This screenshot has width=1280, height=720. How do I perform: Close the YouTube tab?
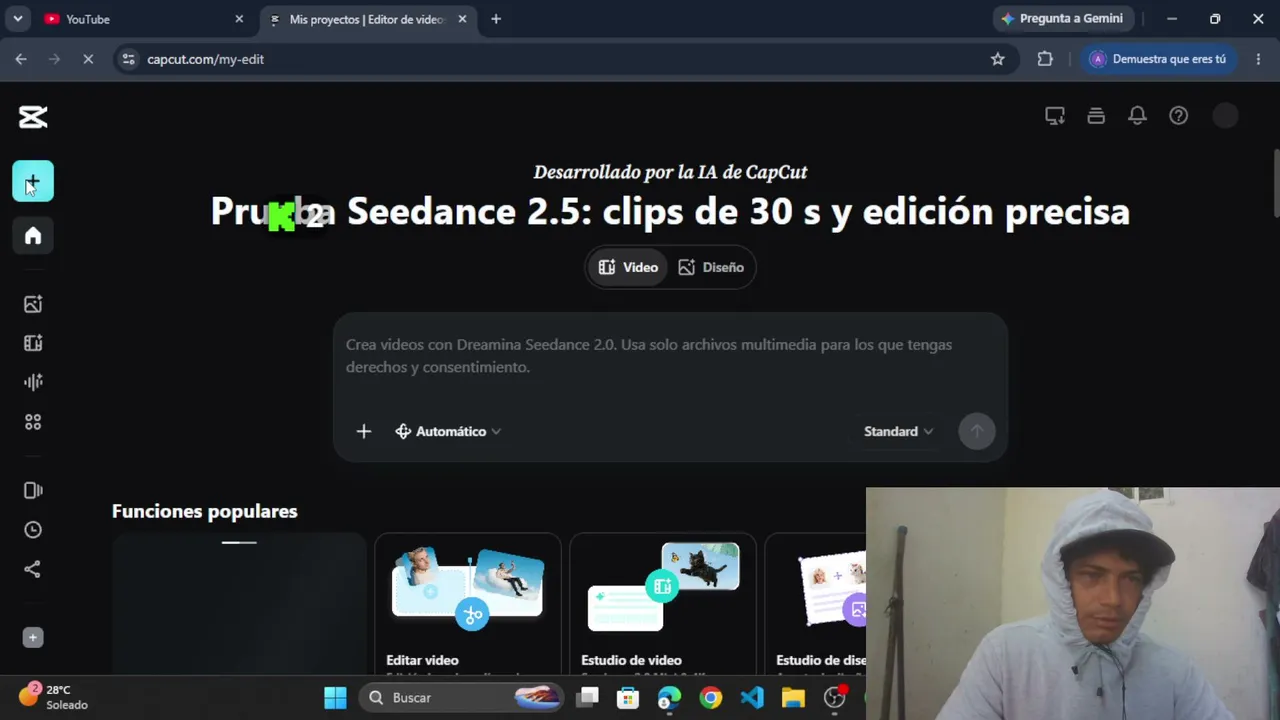coord(239,19)
